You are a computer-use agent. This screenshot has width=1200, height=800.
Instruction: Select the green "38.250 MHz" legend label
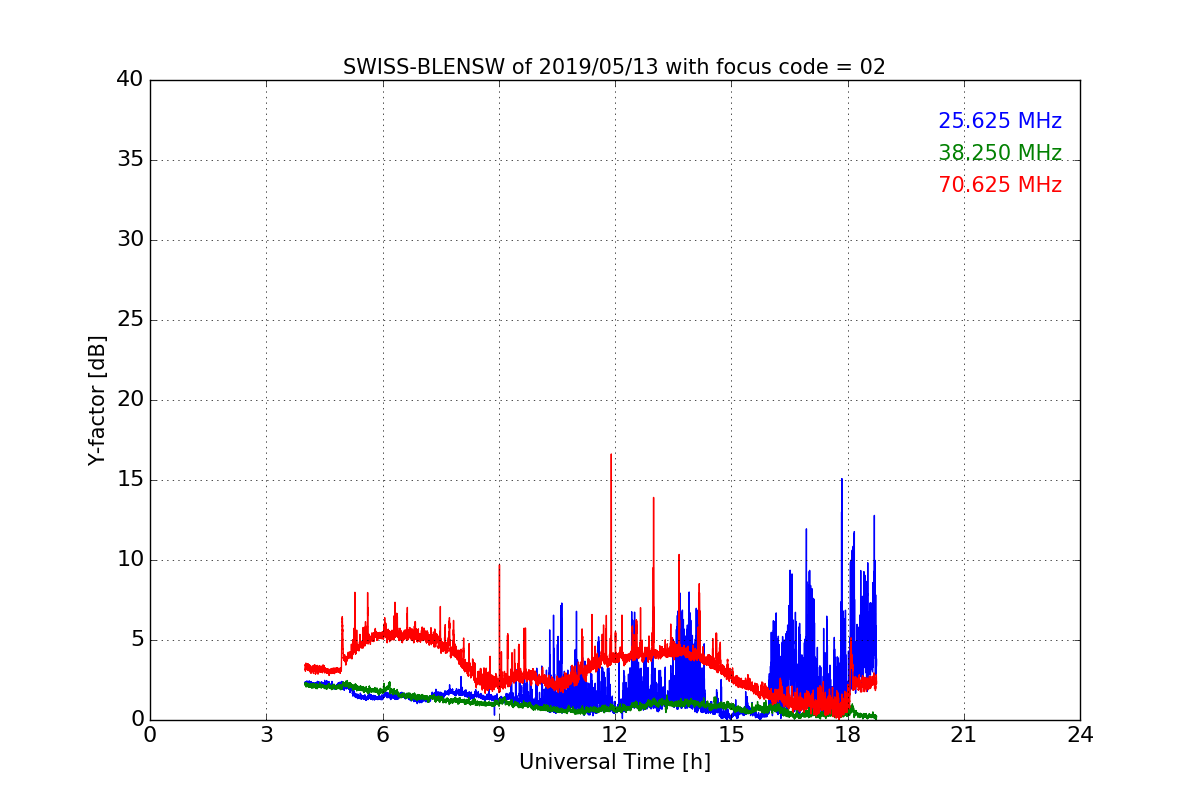click(1000, 153)
